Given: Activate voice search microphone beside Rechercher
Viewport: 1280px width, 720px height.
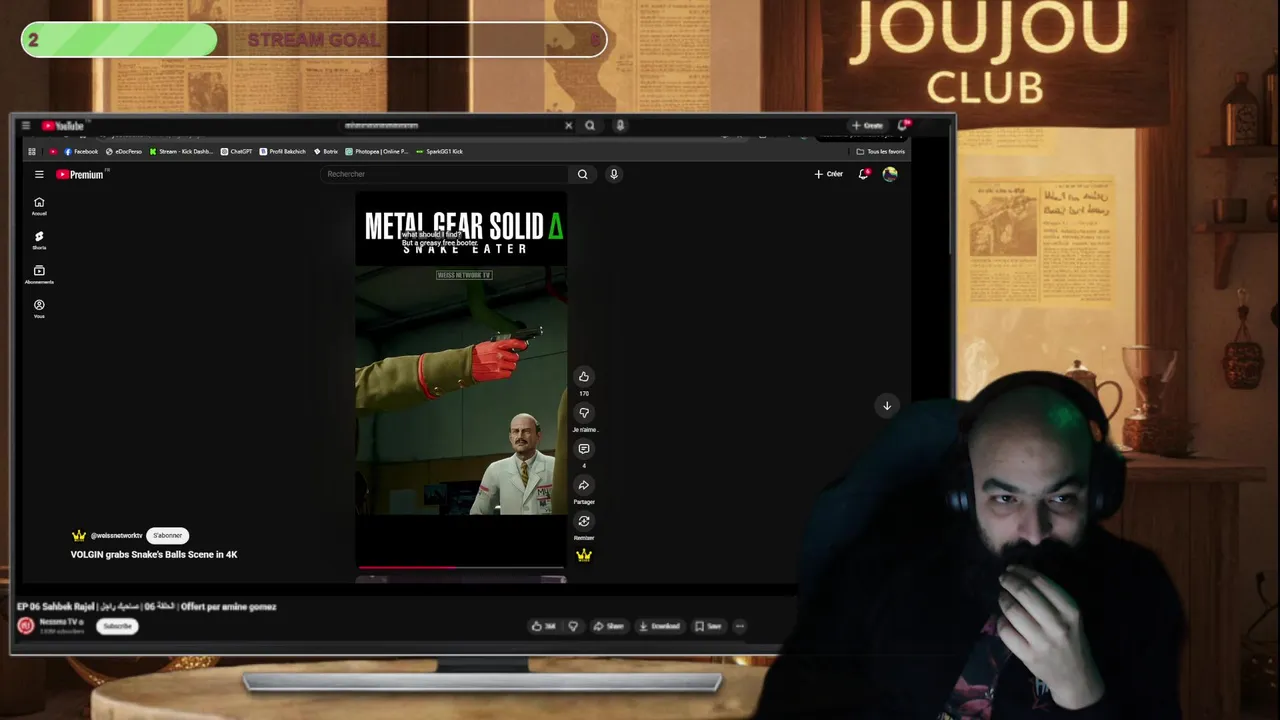Looking at the screenshot, I should (x=614, y=174).
